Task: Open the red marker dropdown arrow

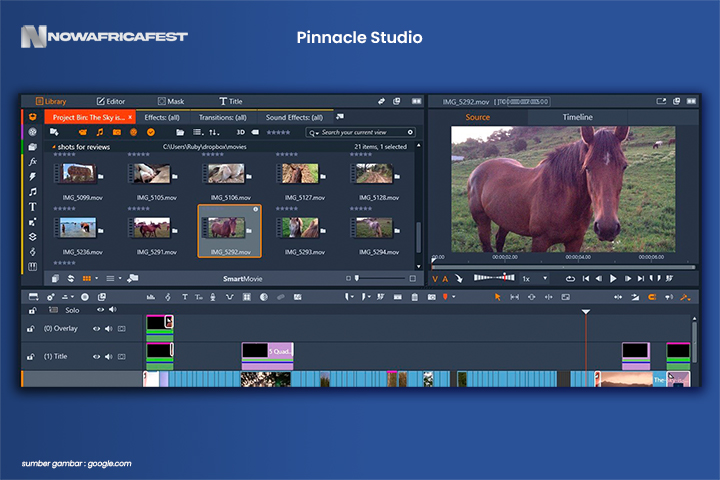Action: (454, 297)
